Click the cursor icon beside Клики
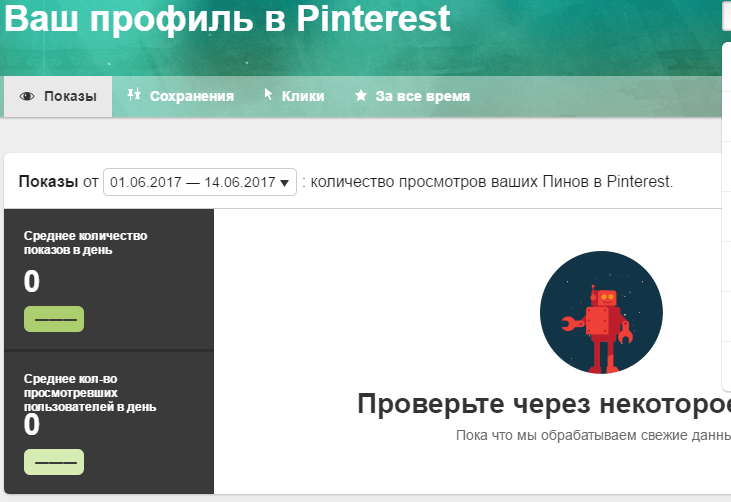 point(268,95)
